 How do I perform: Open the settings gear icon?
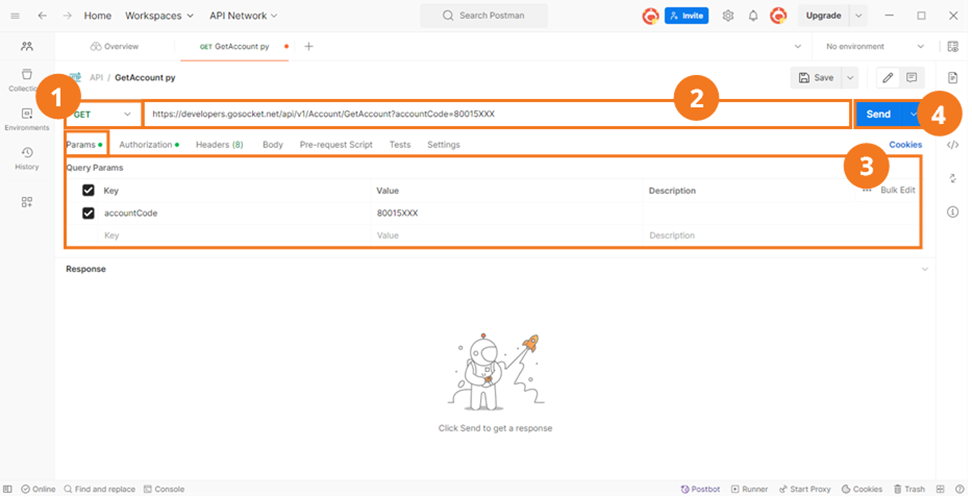tap(728, 15)
